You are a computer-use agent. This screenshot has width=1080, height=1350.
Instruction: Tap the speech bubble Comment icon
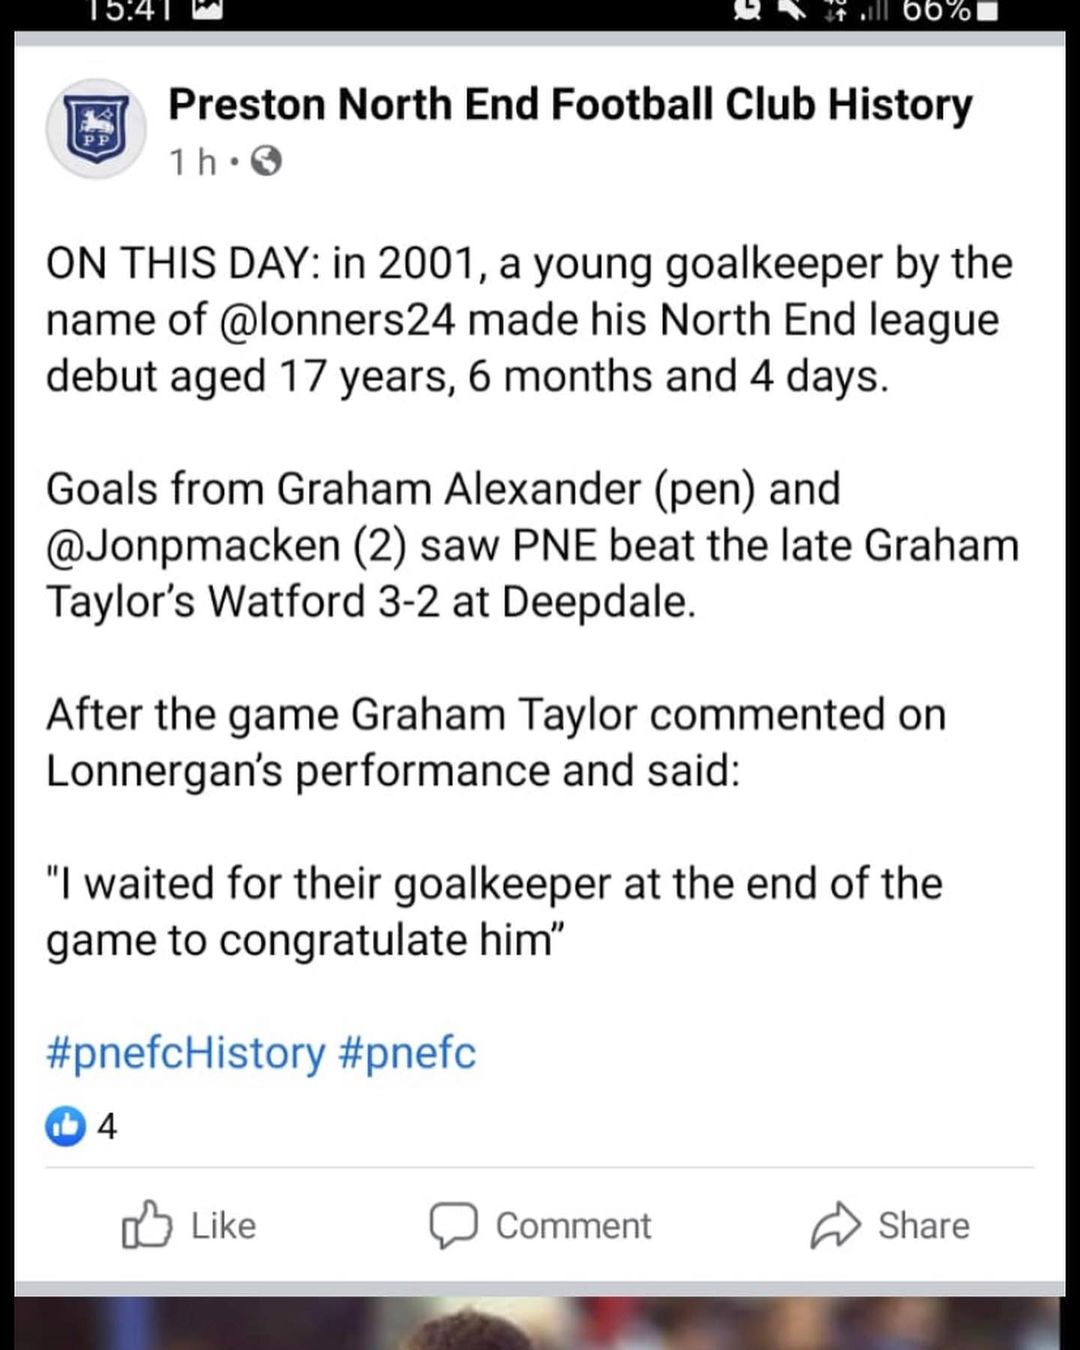tap(453, 1225)
